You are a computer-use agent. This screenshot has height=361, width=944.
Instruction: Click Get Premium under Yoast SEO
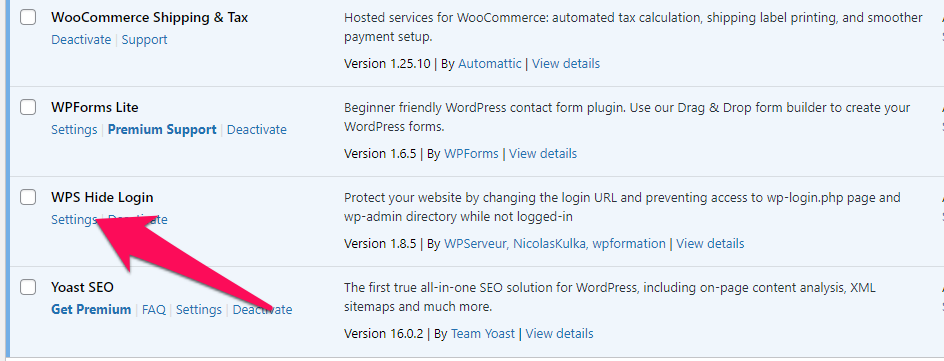tap(91, 309)
